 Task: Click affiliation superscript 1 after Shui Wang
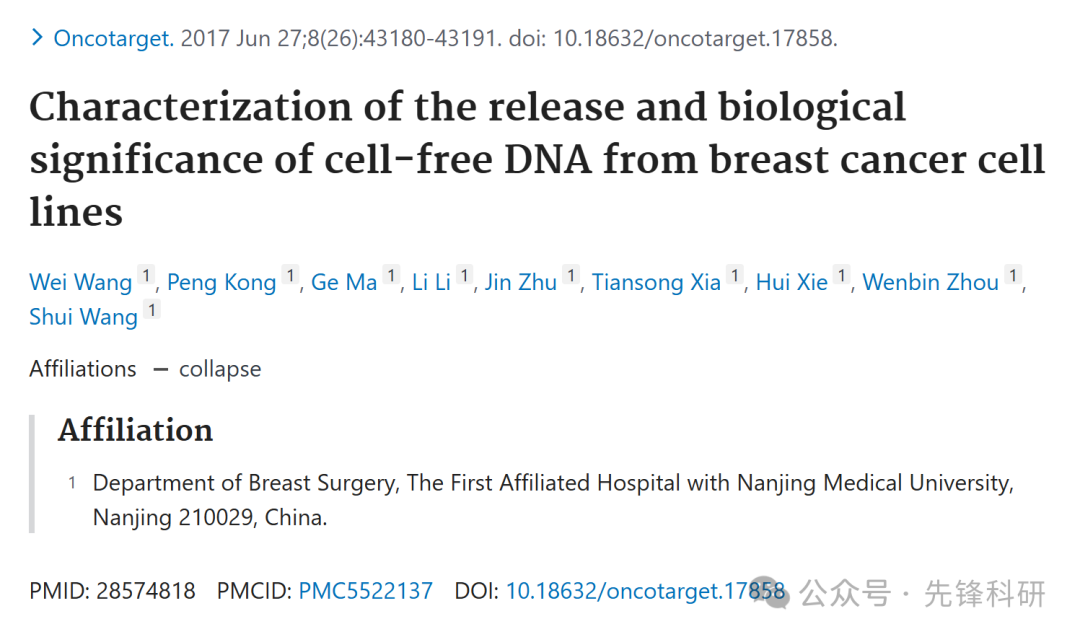[x=152, y=310]
